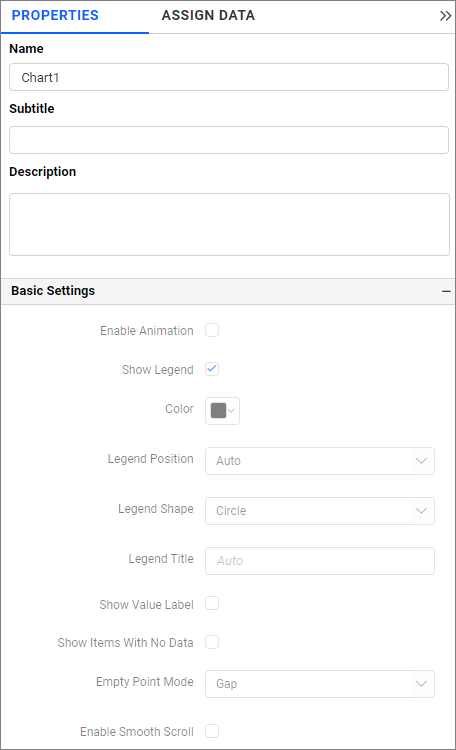
Task: Click the Basic Settings section header
Action: pos(228,291)
